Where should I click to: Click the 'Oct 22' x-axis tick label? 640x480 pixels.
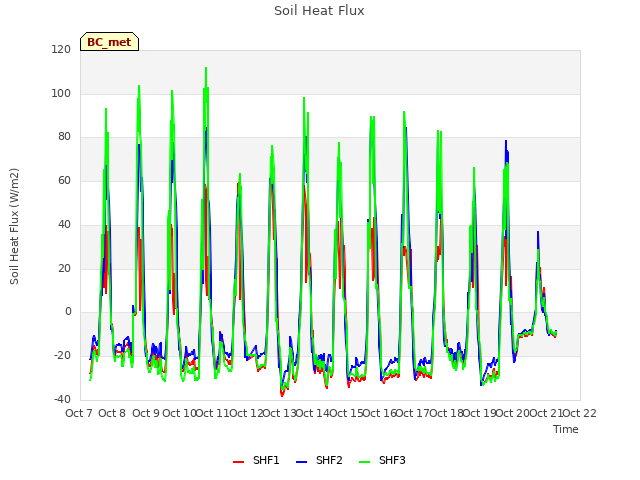click(579, 413)
